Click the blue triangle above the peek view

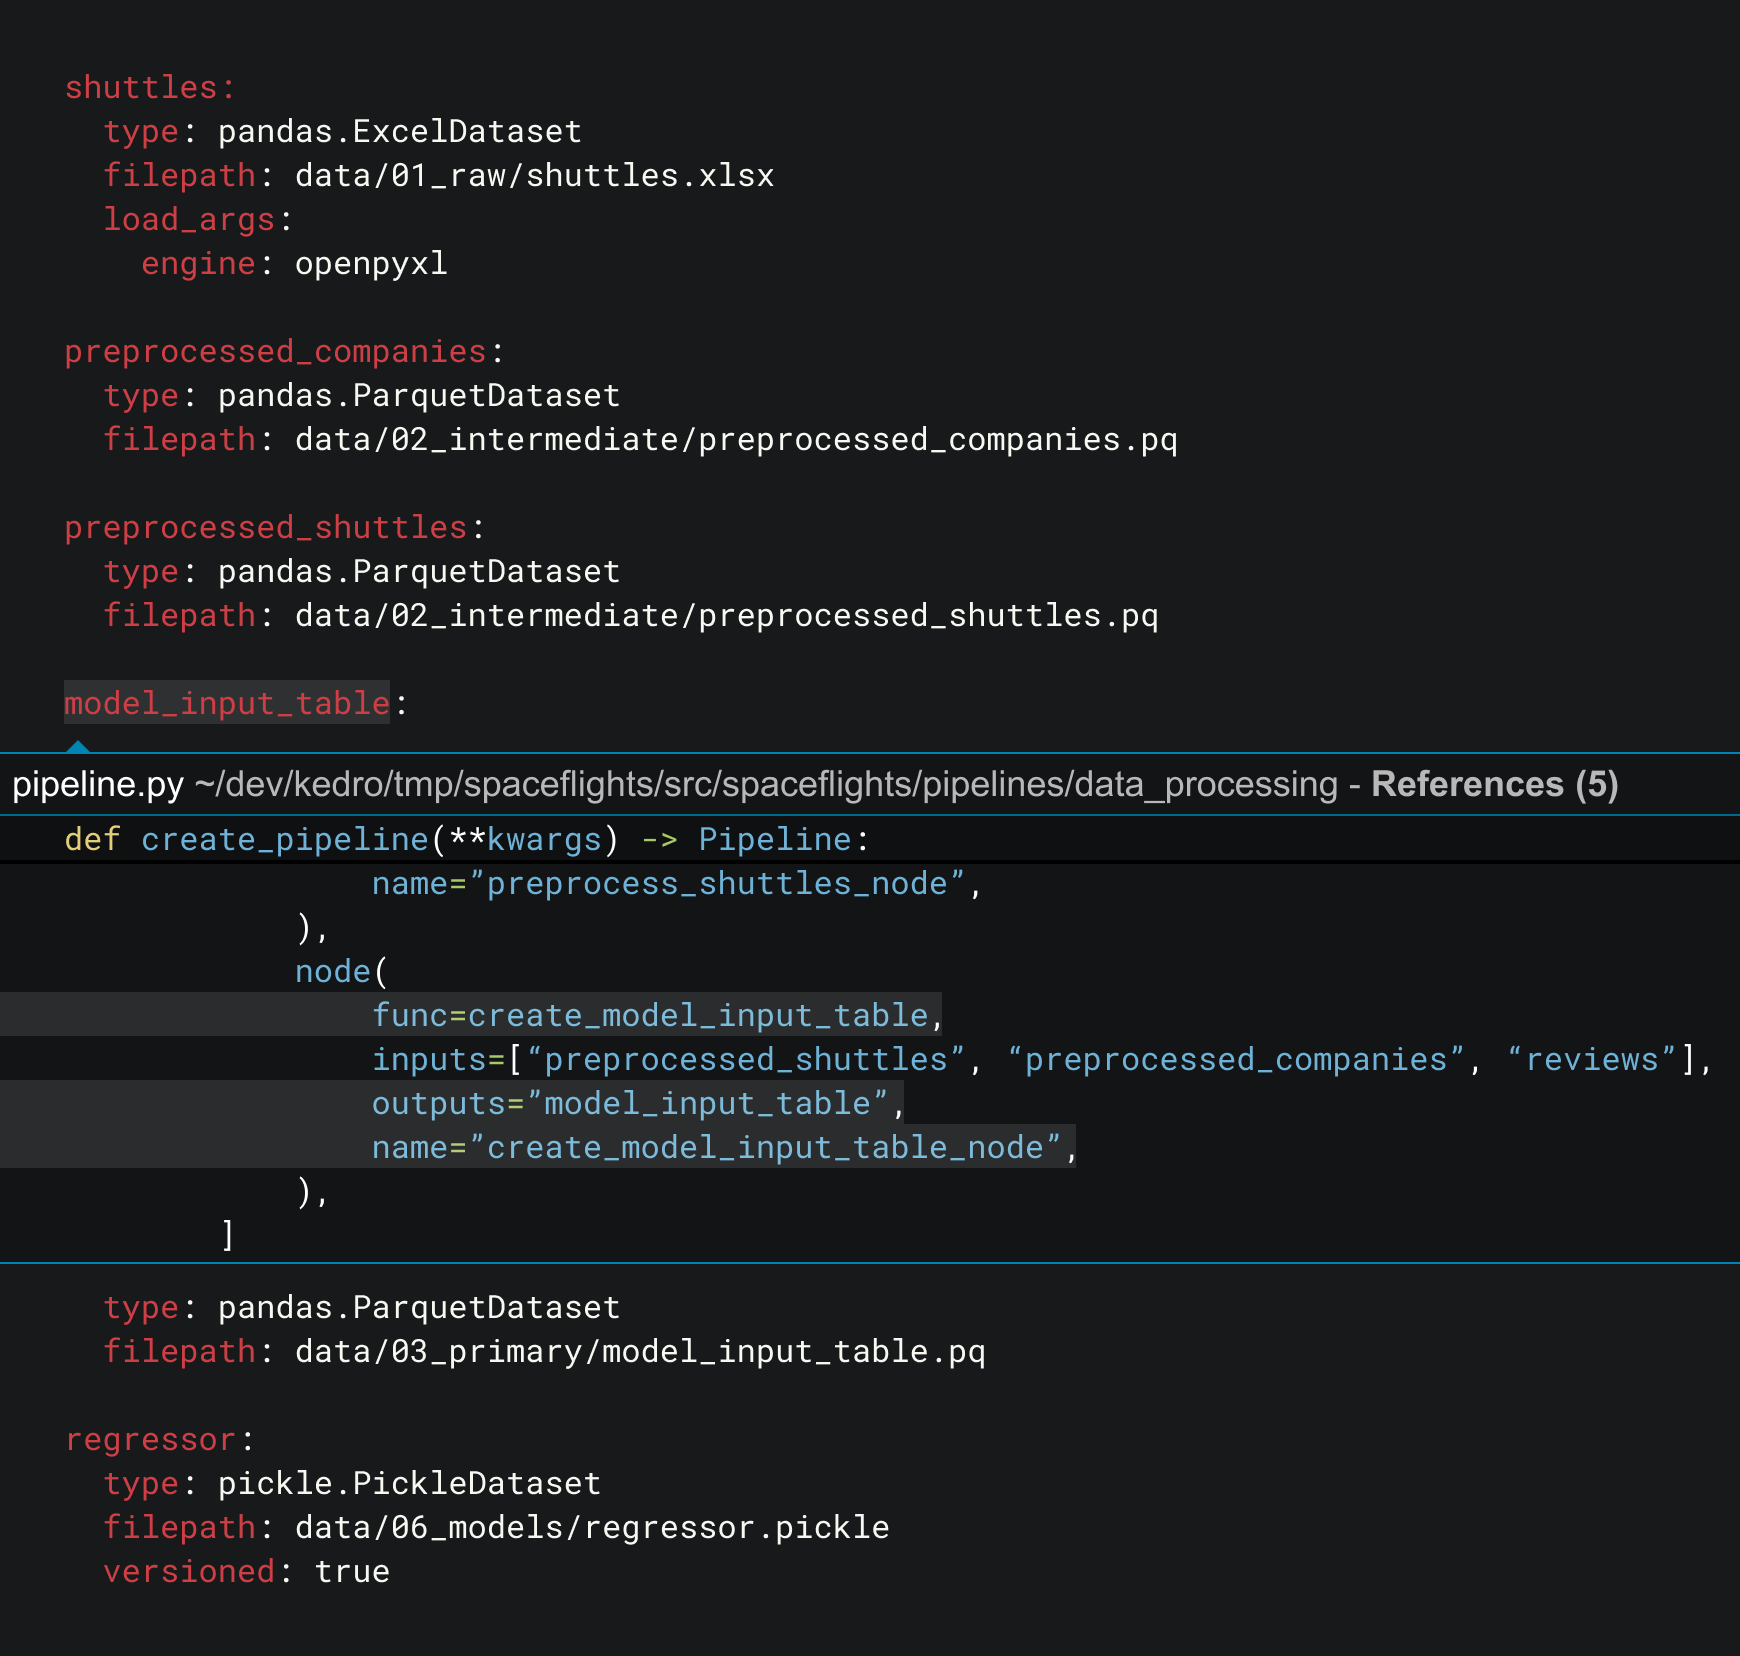coord(79,747)
